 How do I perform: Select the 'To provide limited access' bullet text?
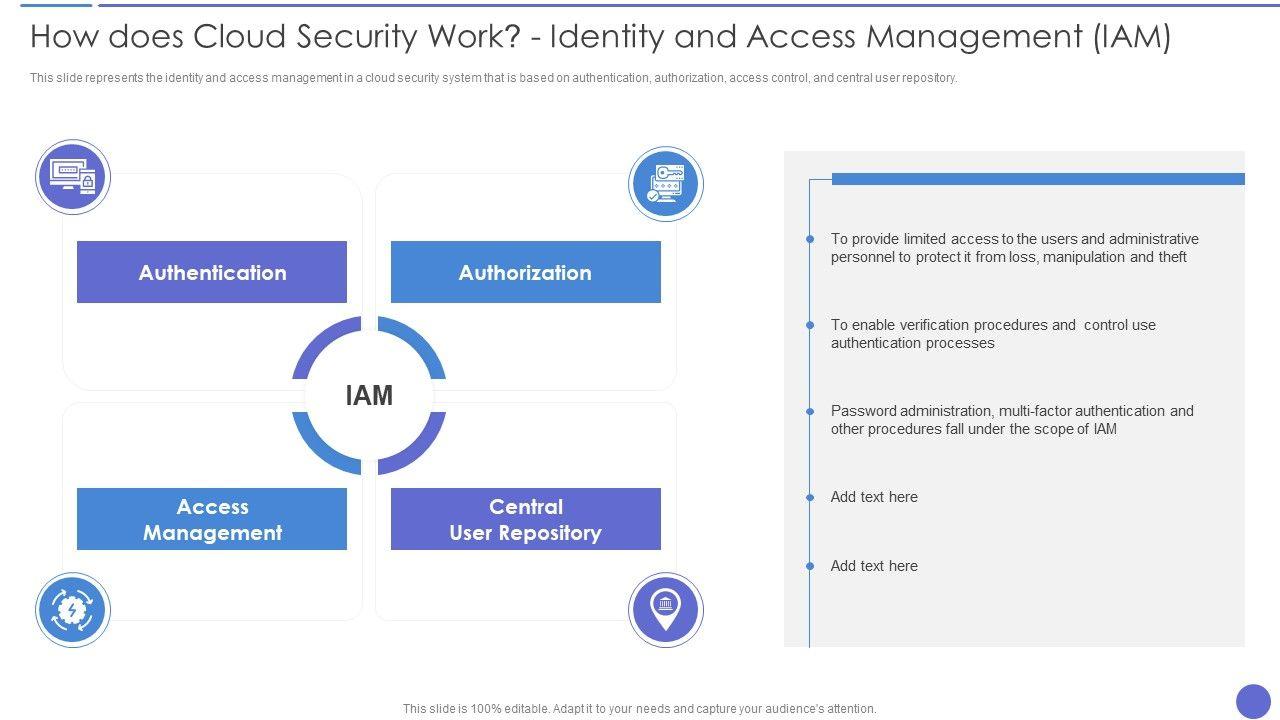[x=1014, y=248]
